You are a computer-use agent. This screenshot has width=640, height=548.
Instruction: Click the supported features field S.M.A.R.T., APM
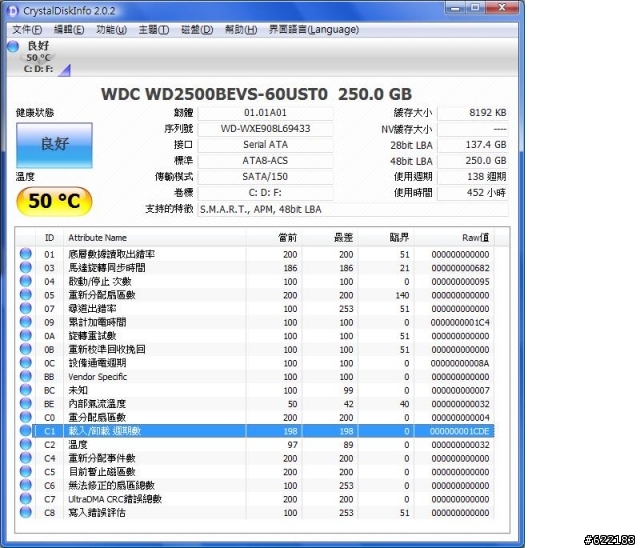click(353, 209)
